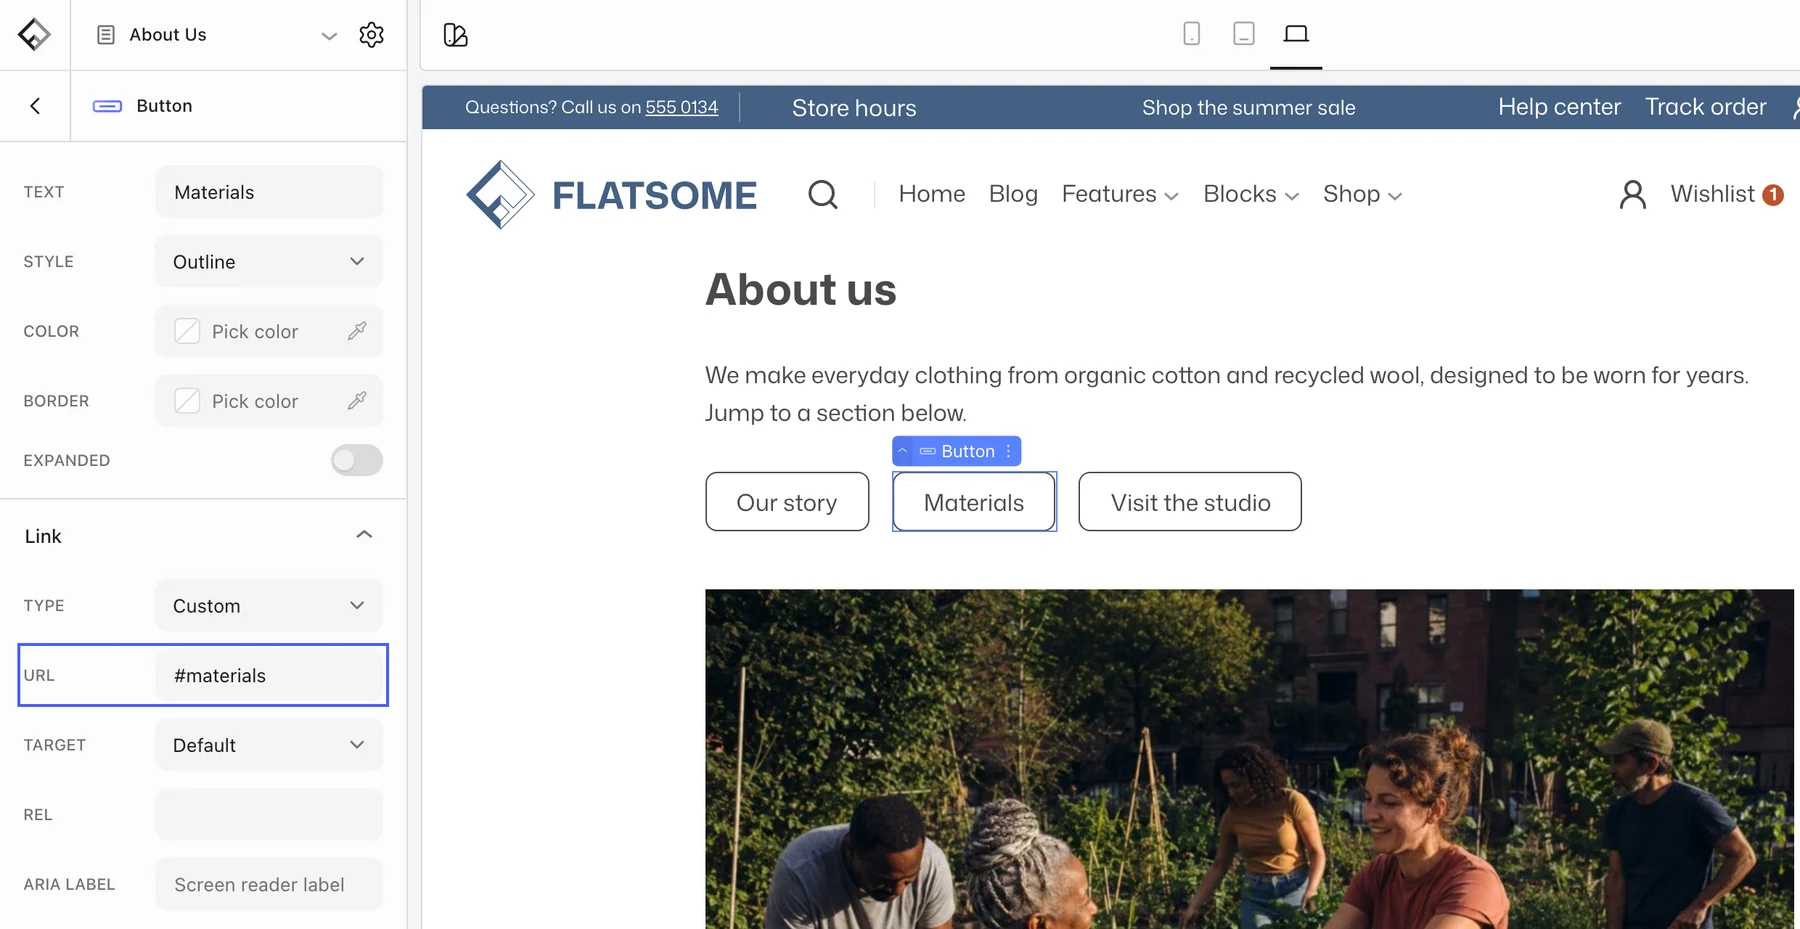
Task: Go back with the left arrow
Action: [x=35, y=106]
